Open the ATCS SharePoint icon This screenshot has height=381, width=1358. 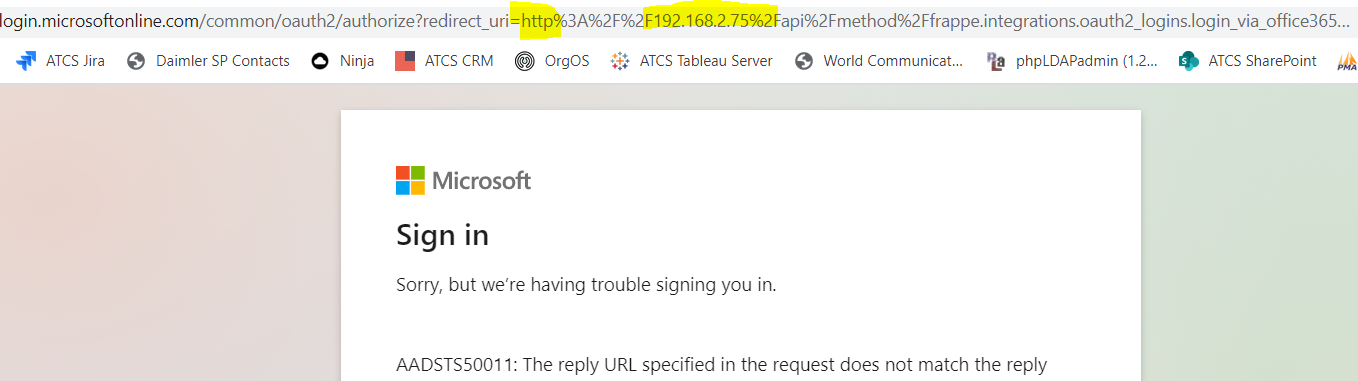click(1189, 61)
